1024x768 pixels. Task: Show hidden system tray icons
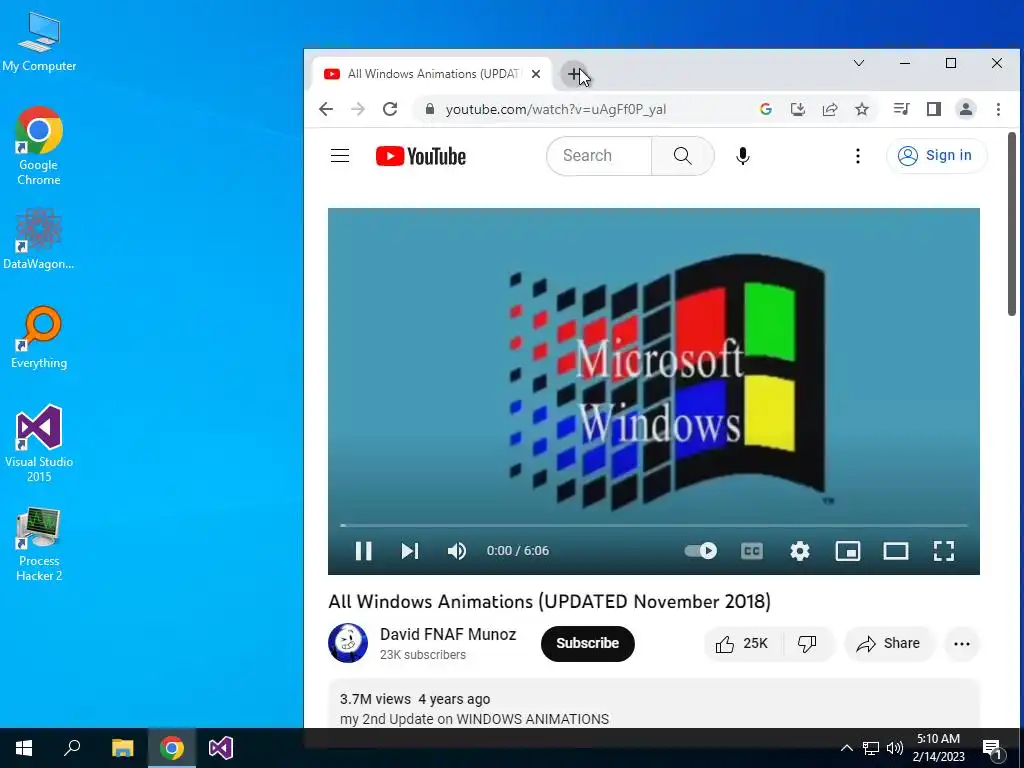846,748
